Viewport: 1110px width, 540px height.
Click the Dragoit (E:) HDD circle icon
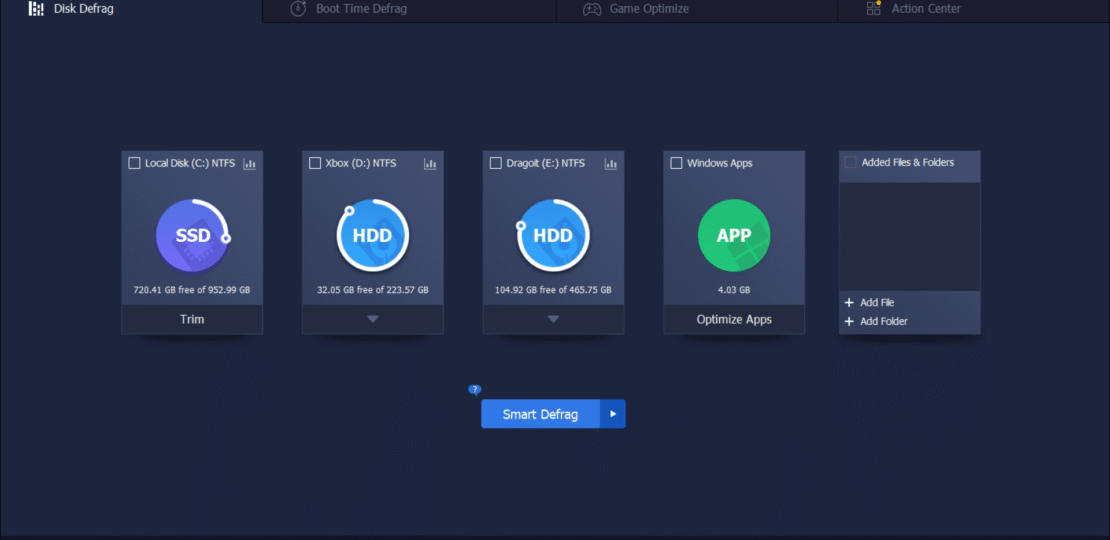(553, 236)
